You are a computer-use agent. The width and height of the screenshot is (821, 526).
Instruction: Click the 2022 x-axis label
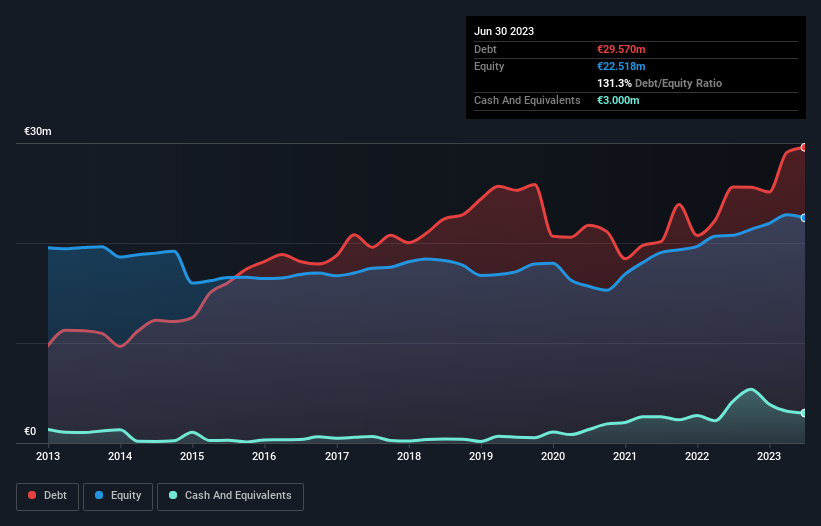697,456
